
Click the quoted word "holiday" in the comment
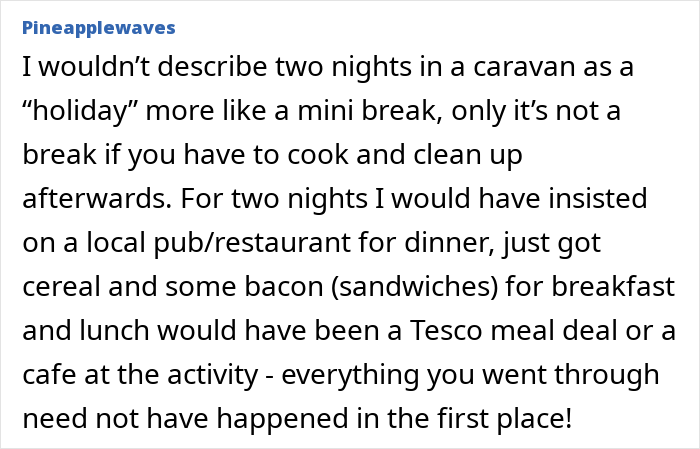pos(81,111)
